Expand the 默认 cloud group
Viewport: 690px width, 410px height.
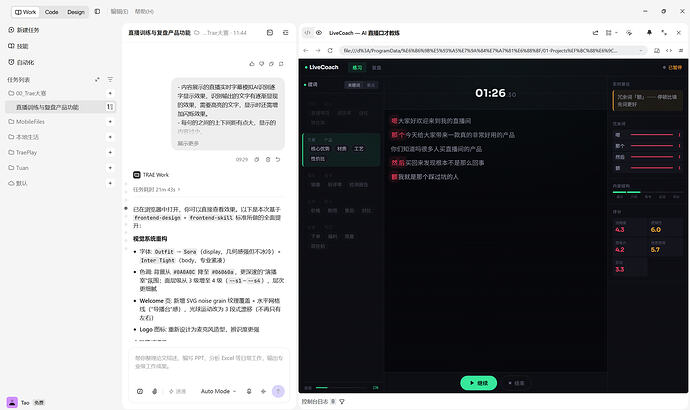click(18, 183)
